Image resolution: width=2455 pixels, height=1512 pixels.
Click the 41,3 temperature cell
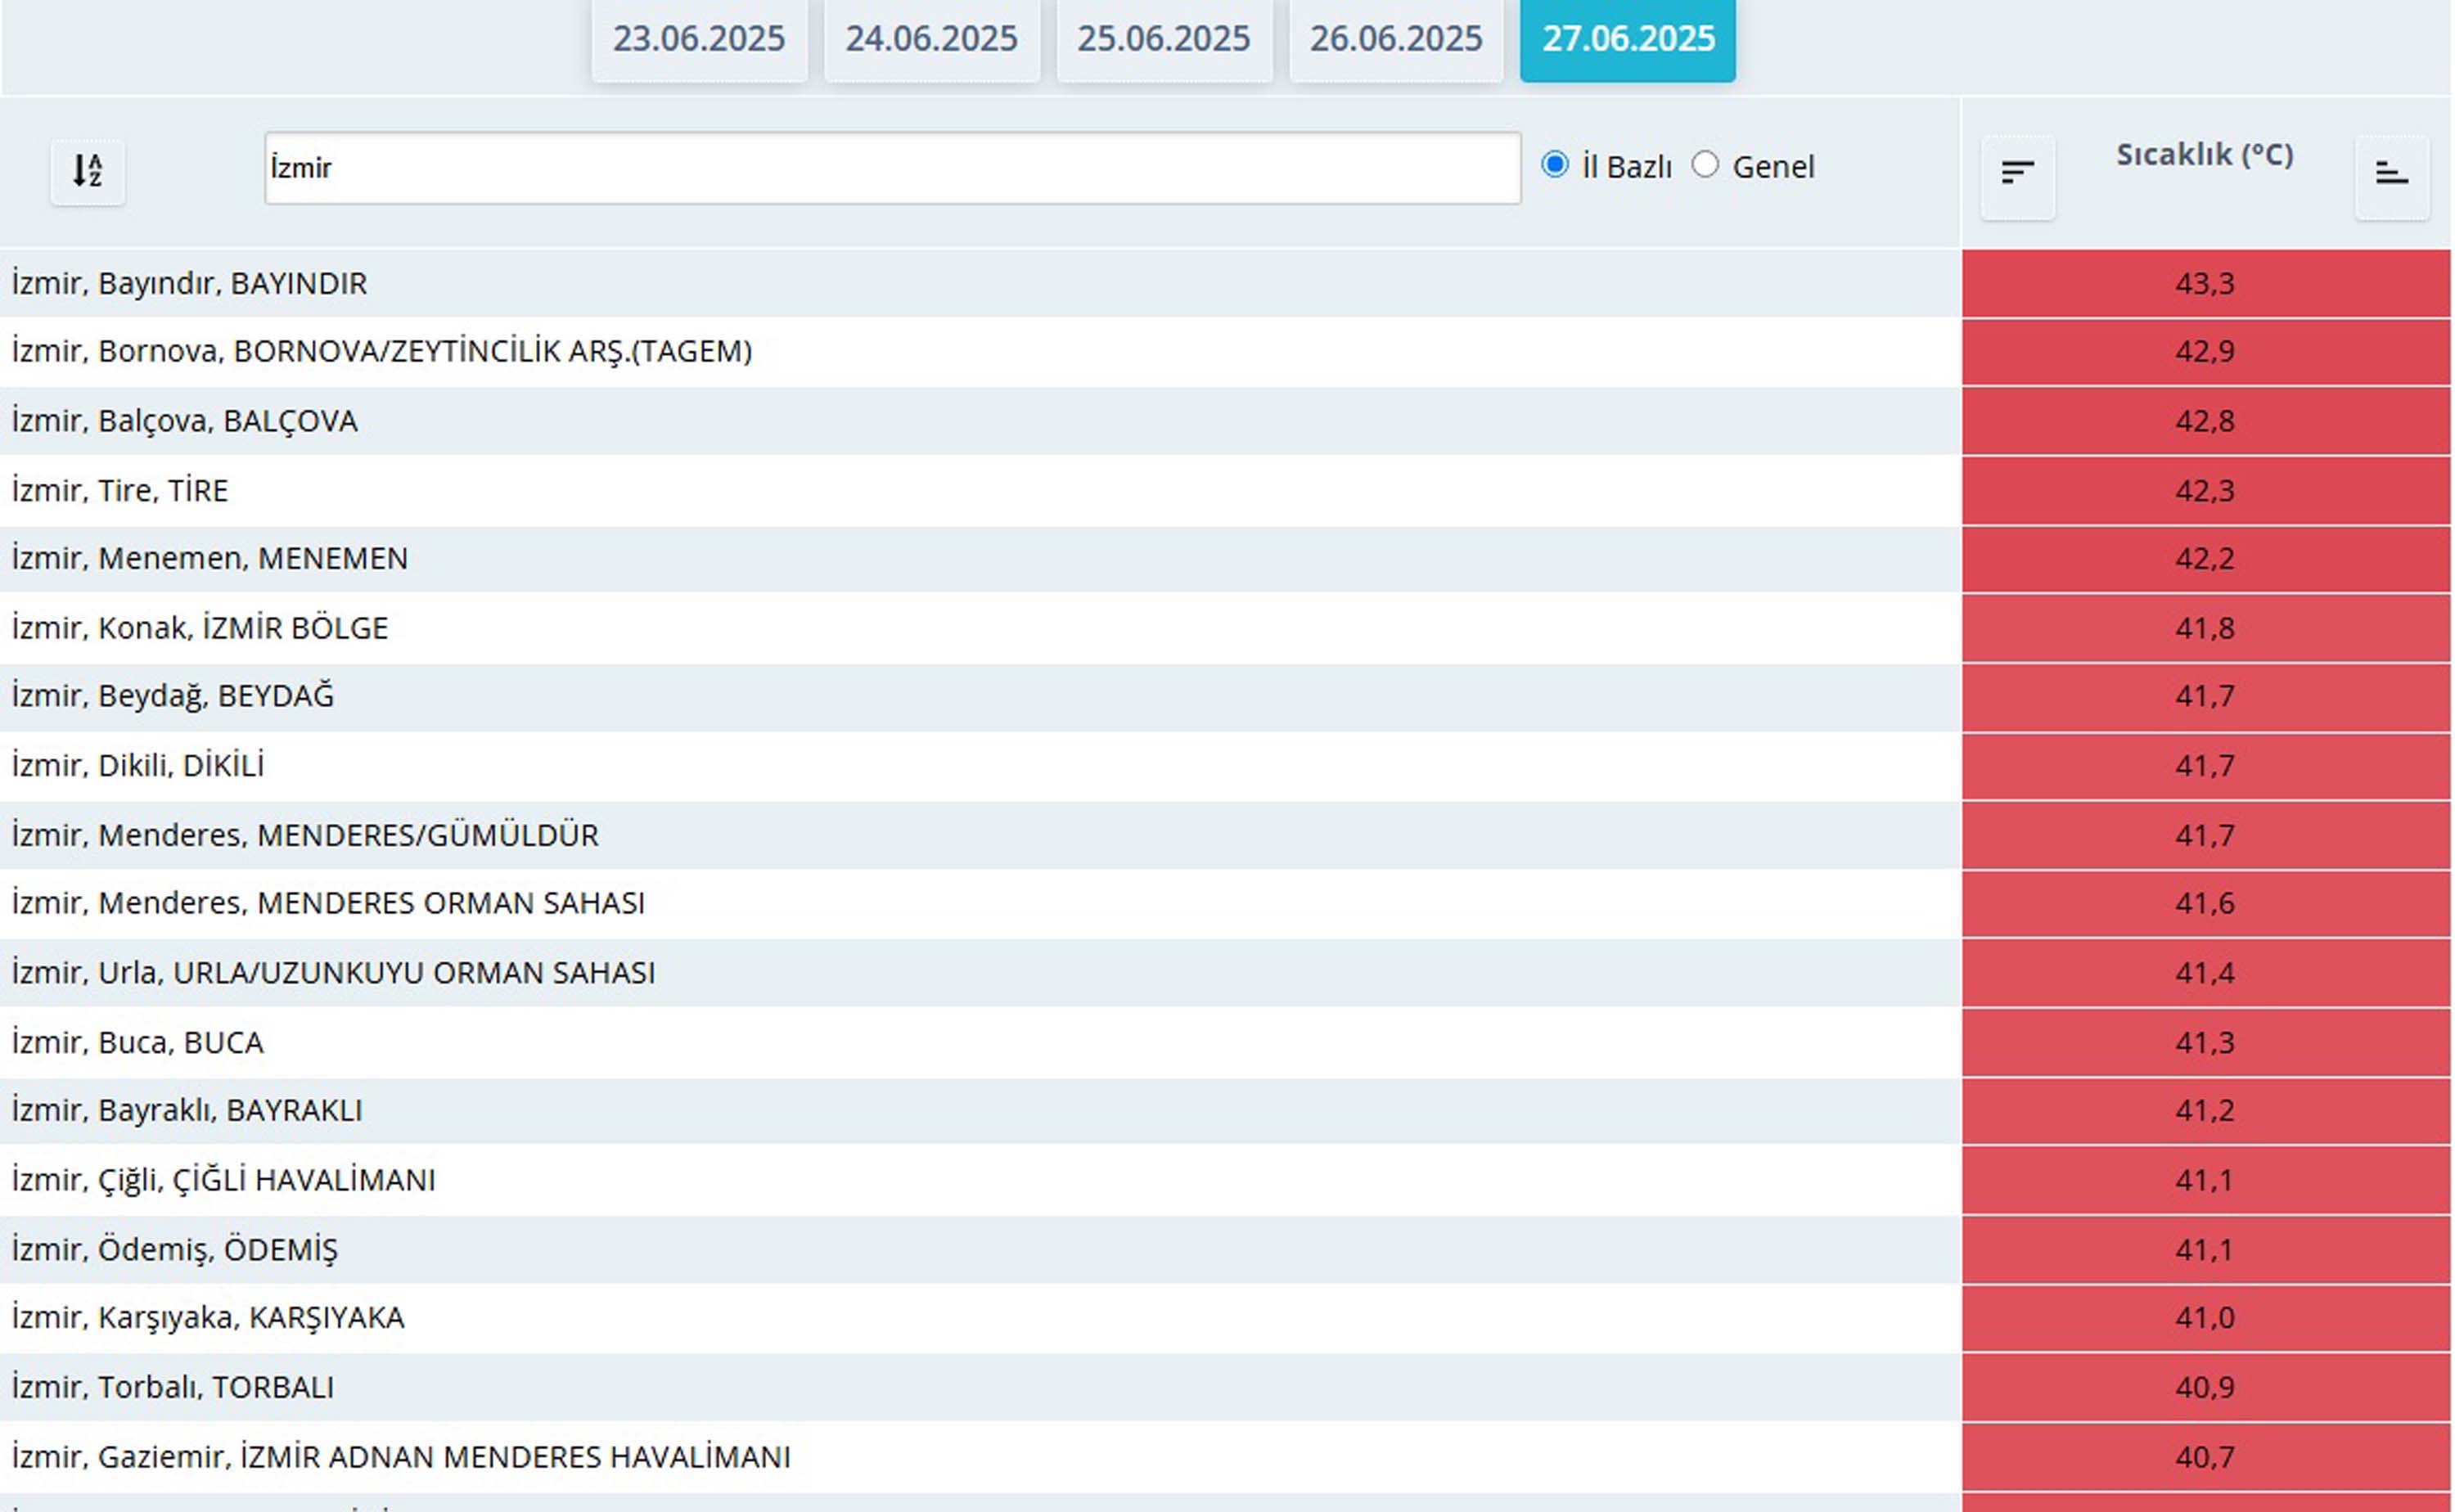coord(2205,1042)
